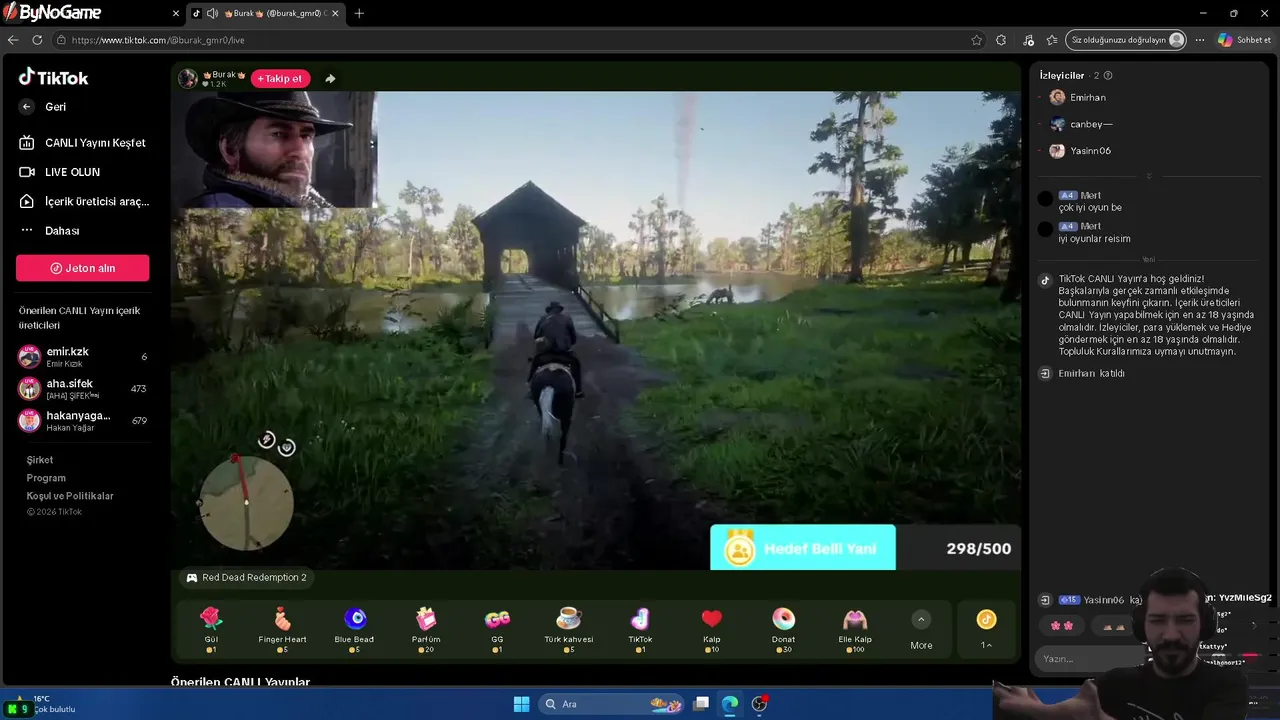Open browser extensions icon

point(1001,40)
